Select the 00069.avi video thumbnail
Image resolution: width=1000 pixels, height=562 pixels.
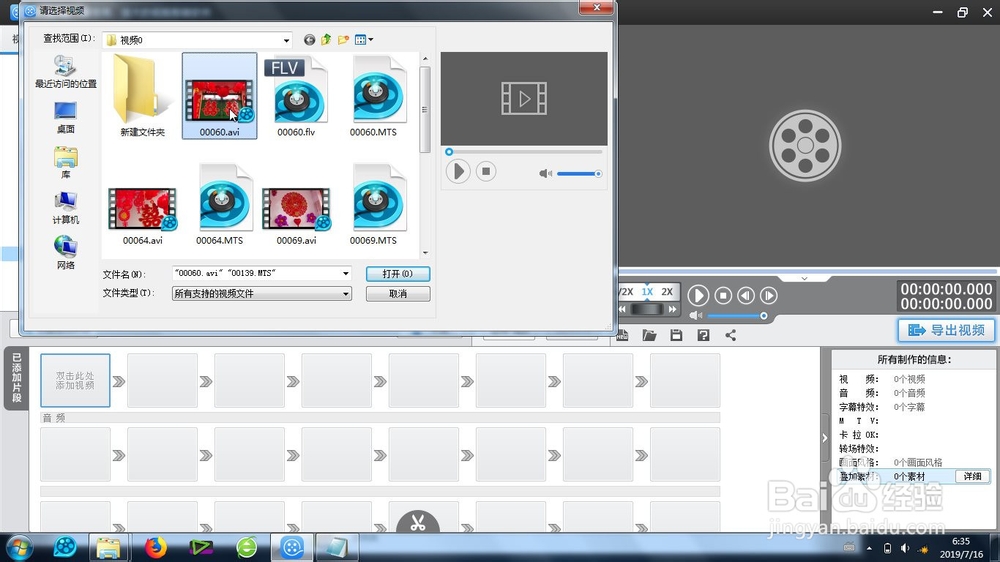pyautogui.click(x=297, y=209)
